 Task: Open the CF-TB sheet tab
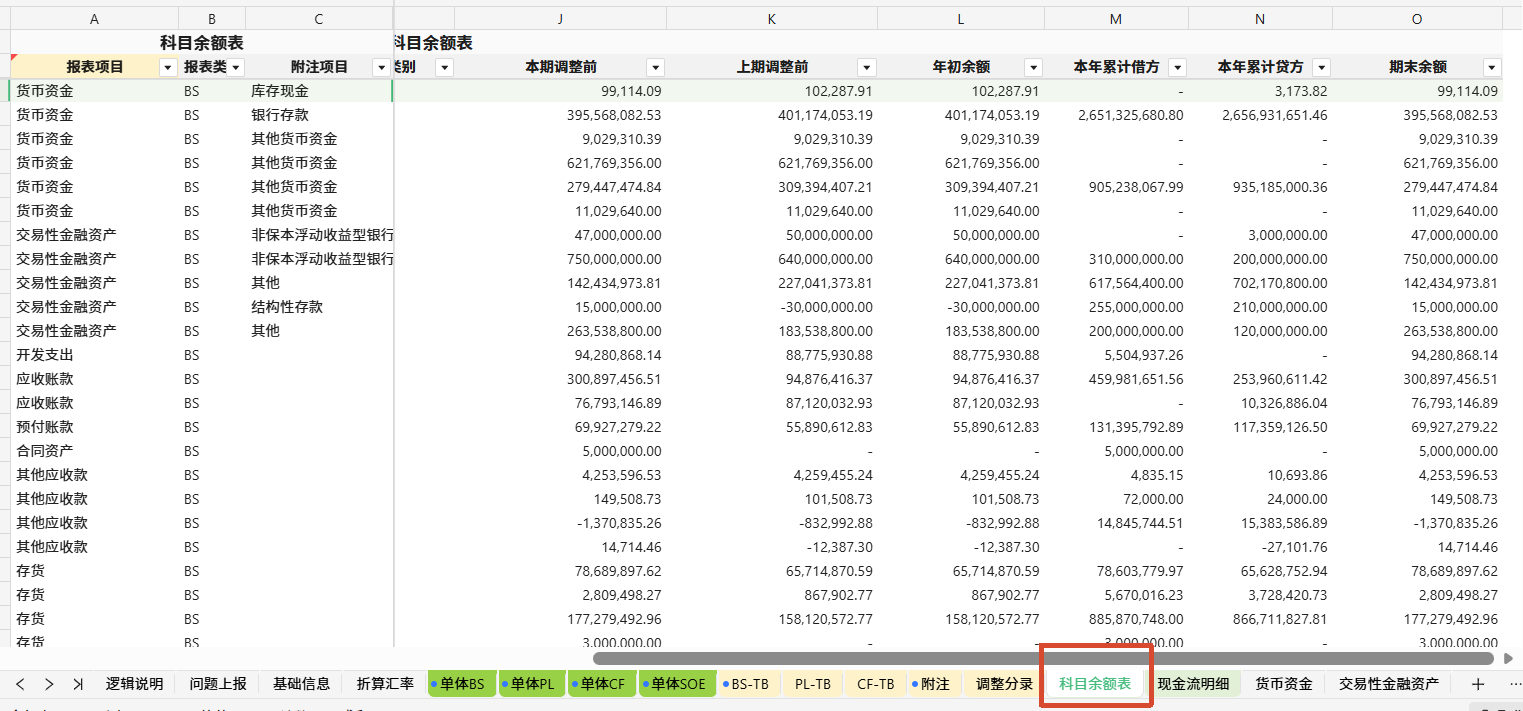click(x=875, y=684)
